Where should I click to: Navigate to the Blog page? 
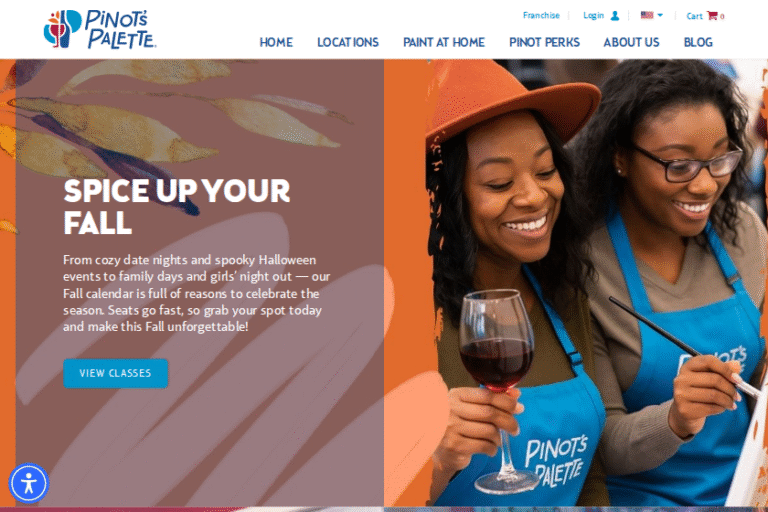pos(698,43)
